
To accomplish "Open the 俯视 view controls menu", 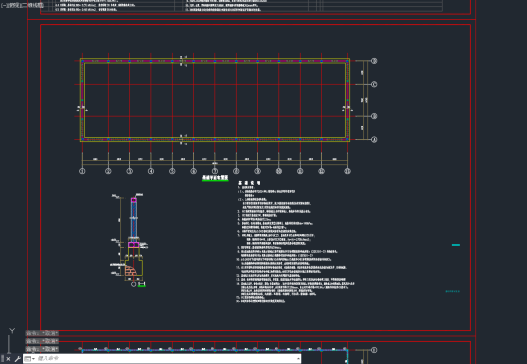I will [13, 5].
